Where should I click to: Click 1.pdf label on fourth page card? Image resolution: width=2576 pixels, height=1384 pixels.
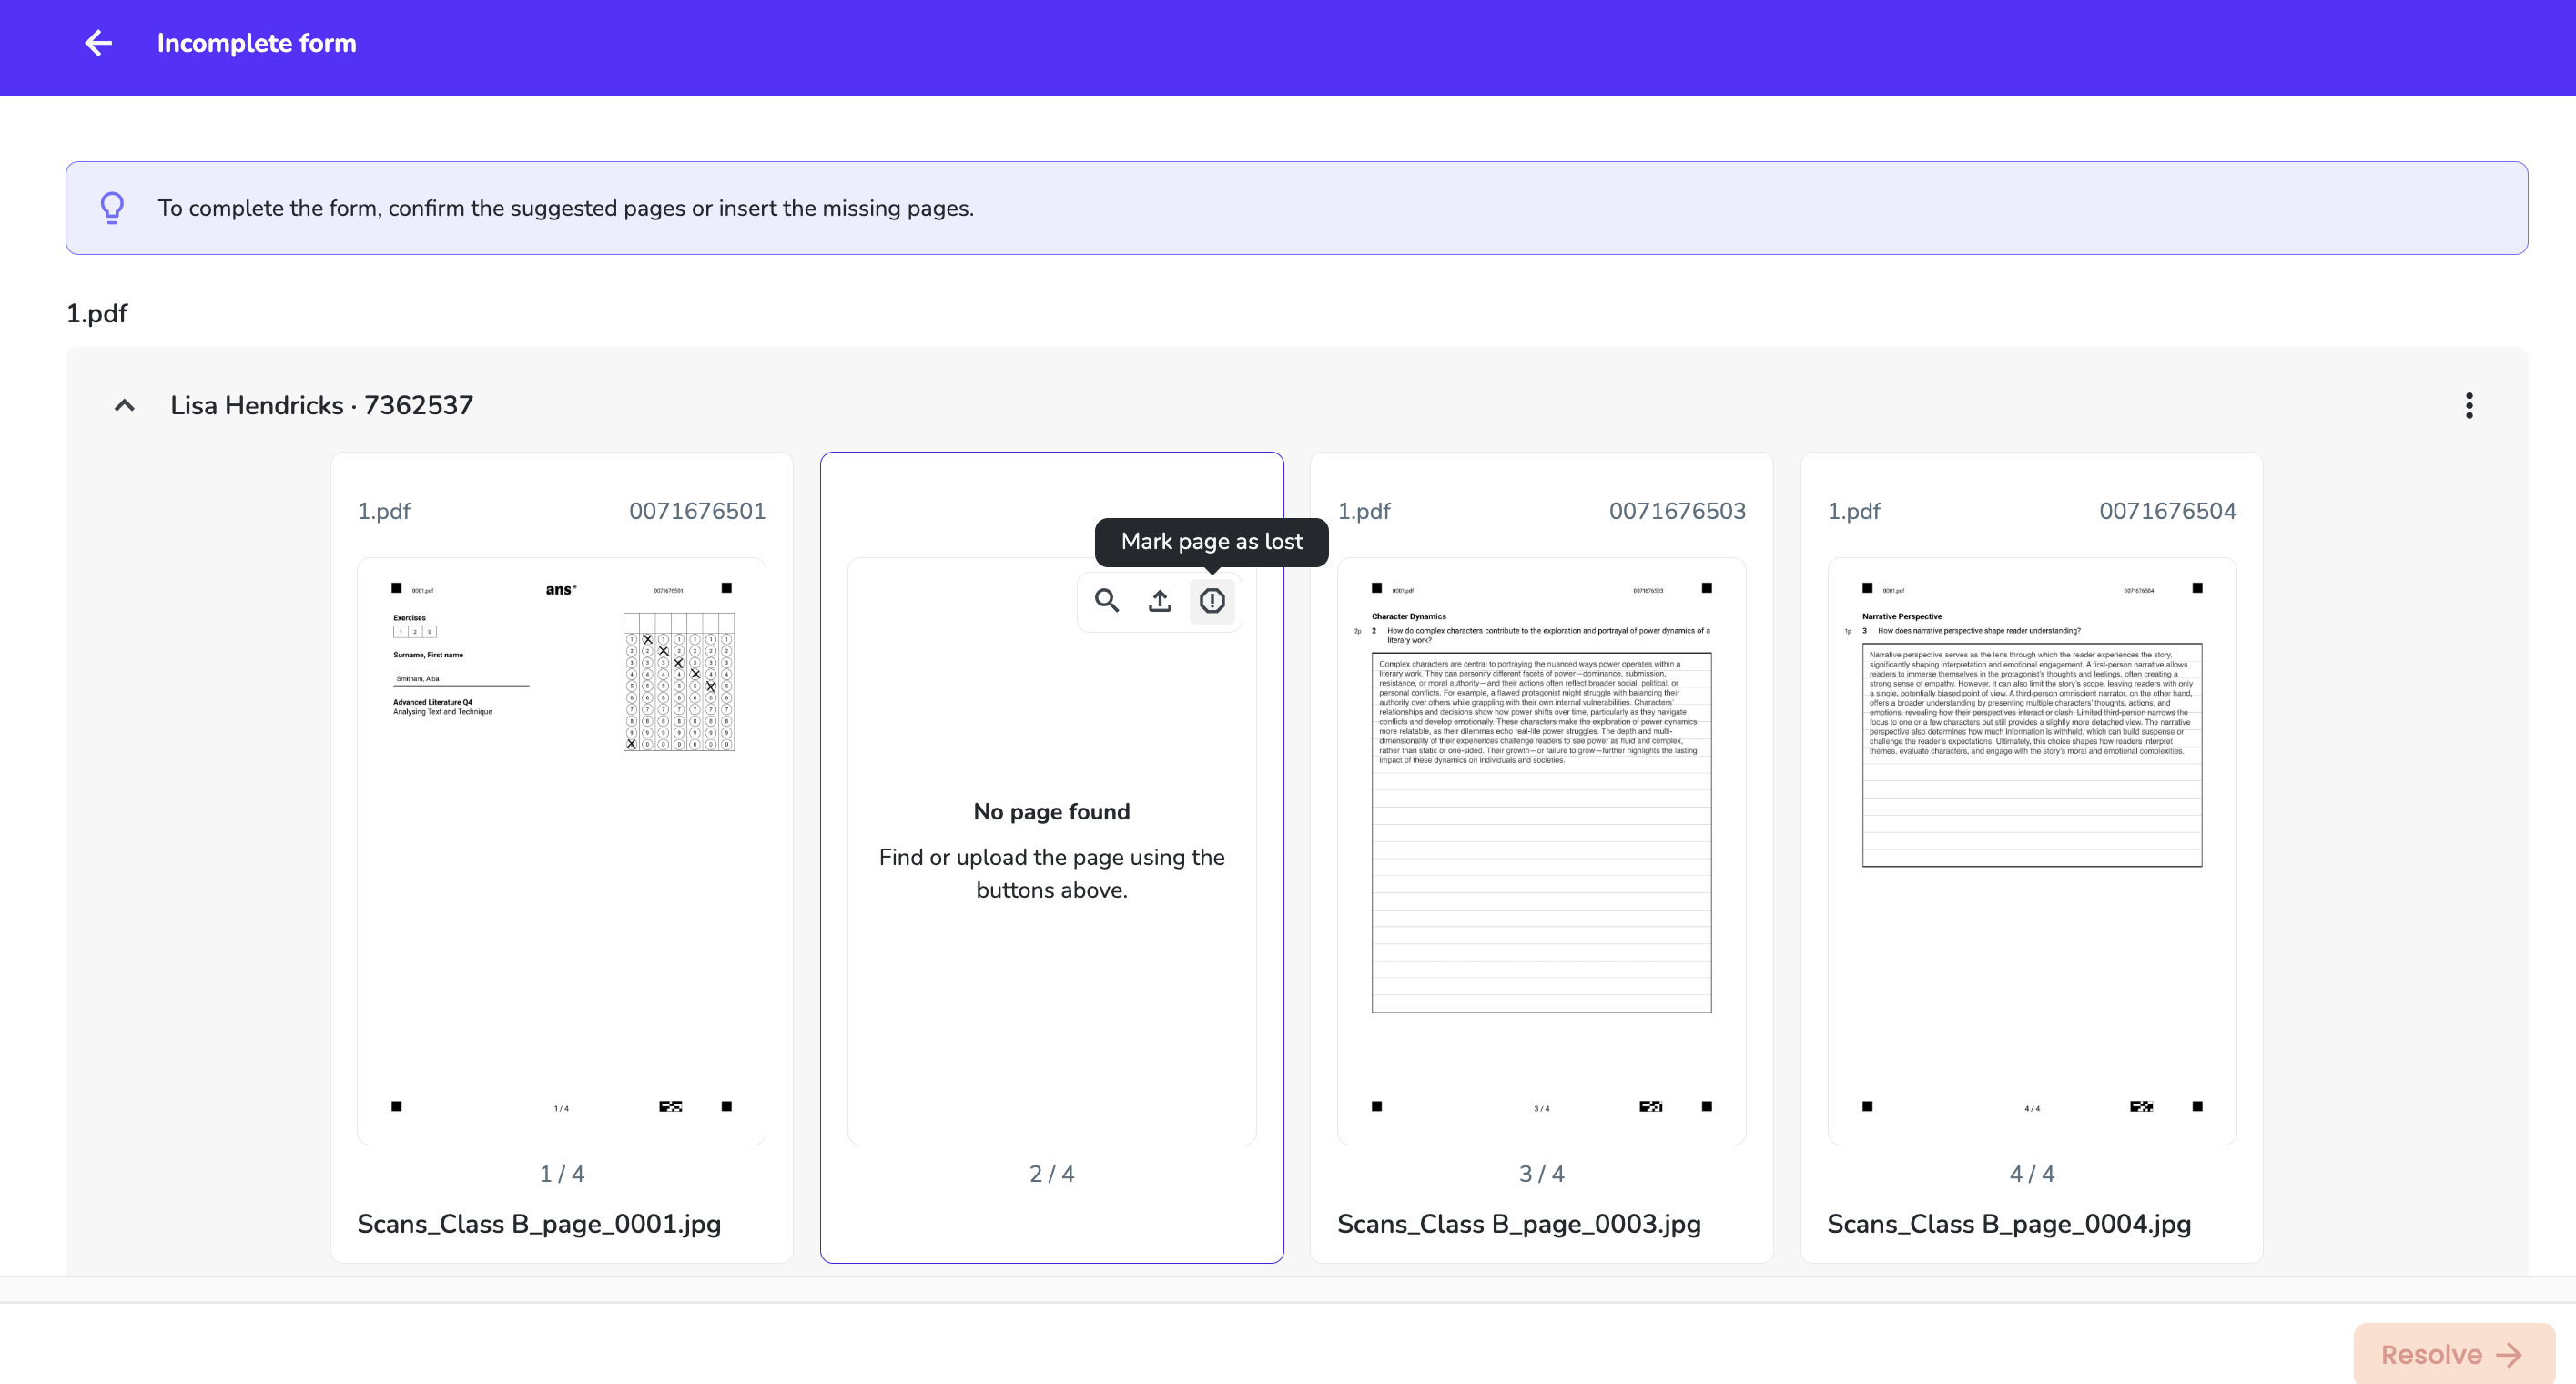(x=1854, y=511)
